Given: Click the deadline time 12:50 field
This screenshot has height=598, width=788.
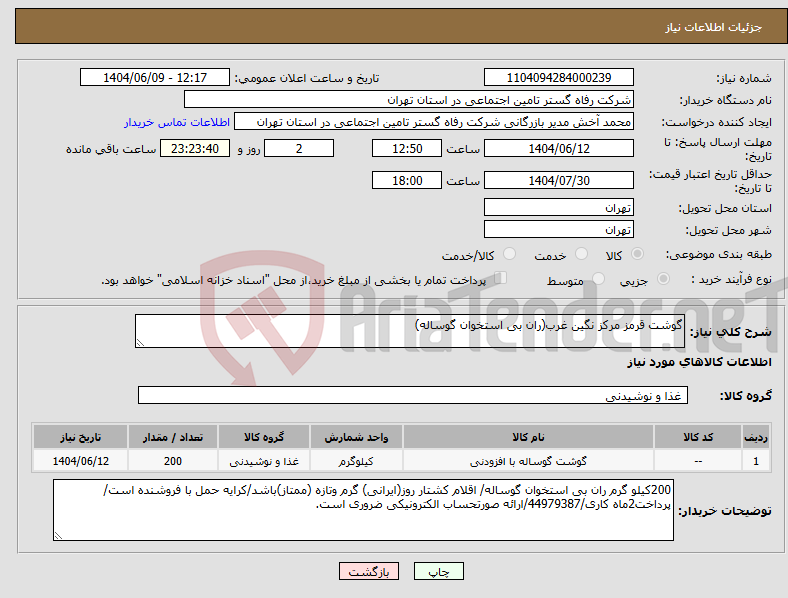Looking at the screenshot, I should [407, 148].
